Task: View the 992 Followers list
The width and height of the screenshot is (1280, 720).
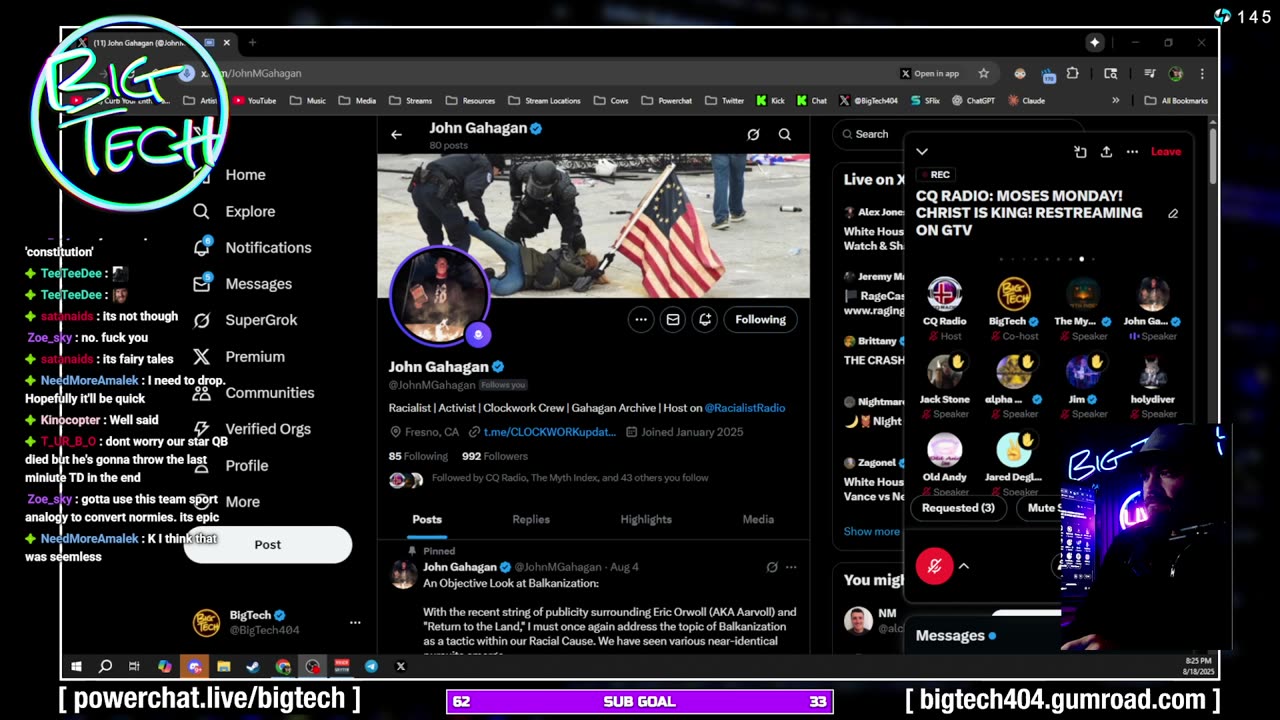Action: 494,456
